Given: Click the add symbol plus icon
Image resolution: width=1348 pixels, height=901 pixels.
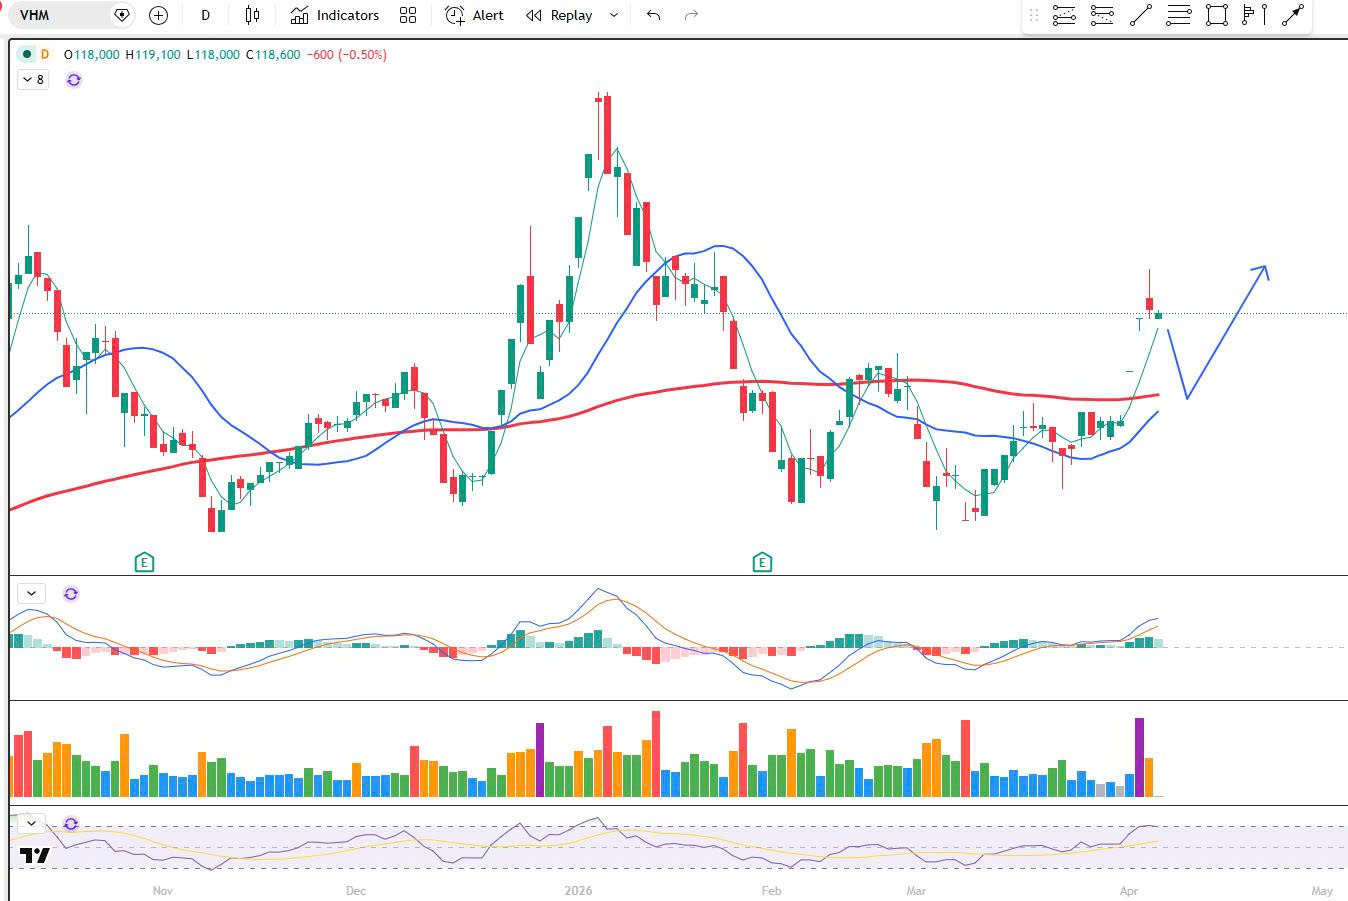Looking at the screenshot, I should 158,15.
